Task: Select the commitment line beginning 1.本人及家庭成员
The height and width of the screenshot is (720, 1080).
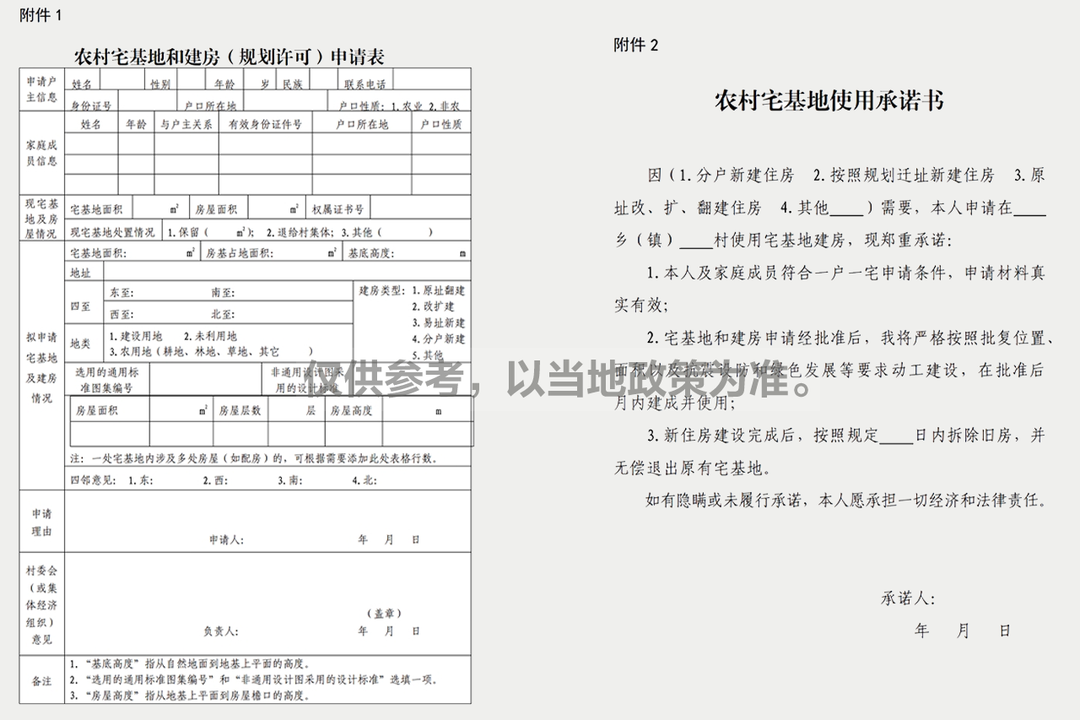Action: [830, 289]
